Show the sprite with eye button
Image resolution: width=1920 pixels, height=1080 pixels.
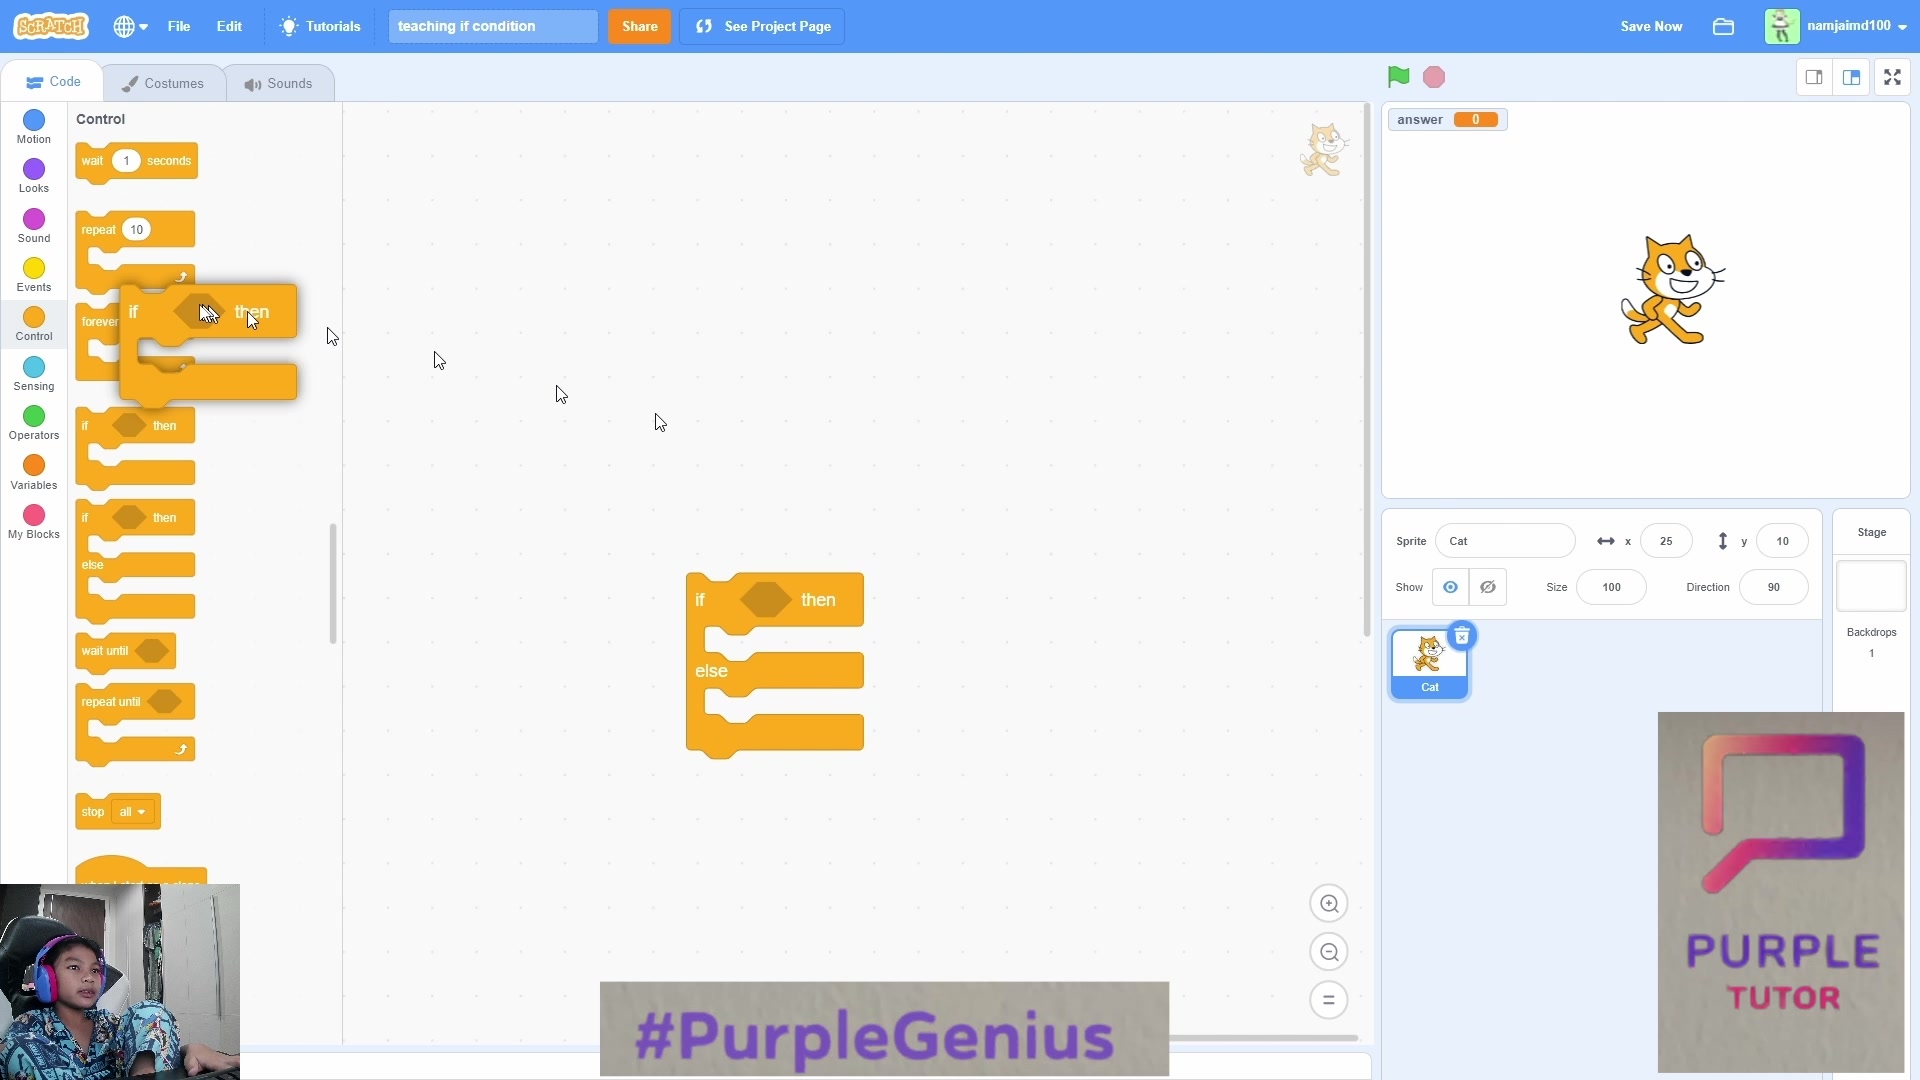click(1450, 587)
